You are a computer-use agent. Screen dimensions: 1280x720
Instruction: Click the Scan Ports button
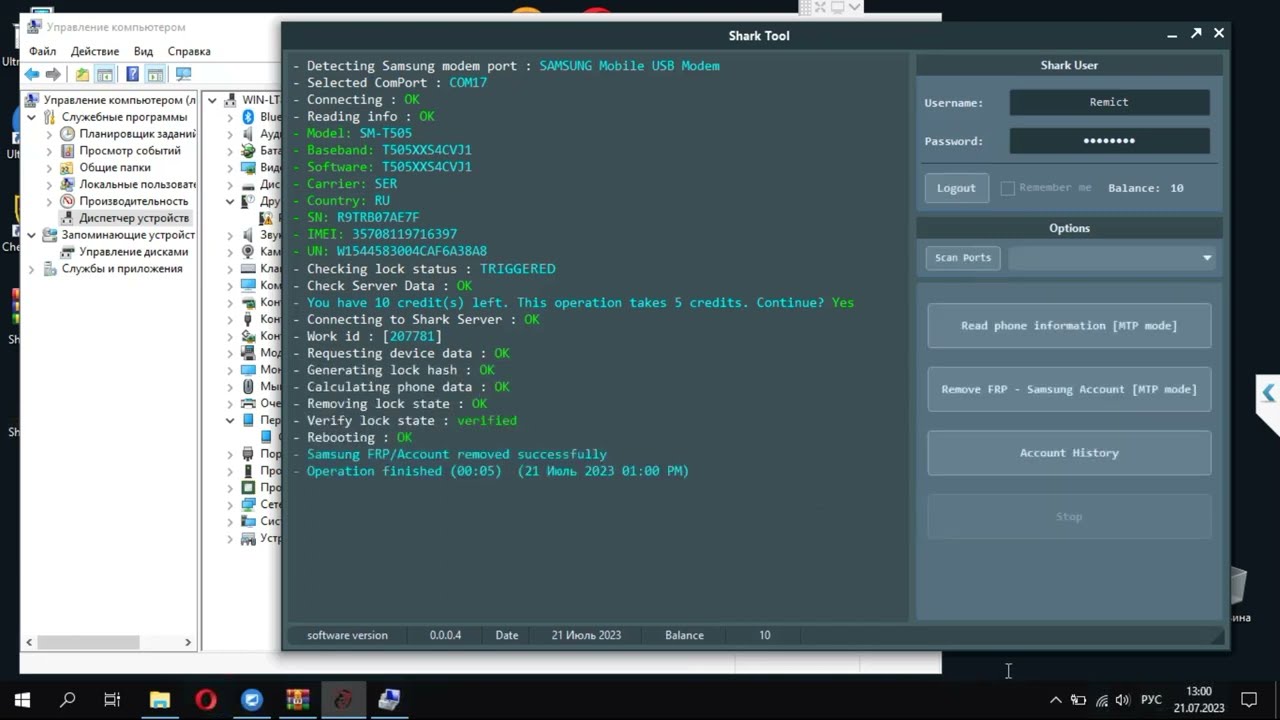pos(963,258)
